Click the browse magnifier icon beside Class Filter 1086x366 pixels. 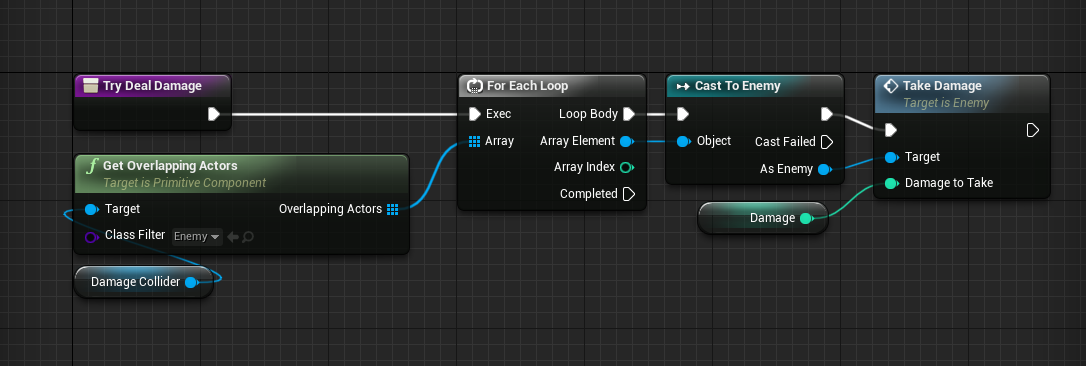248,237
